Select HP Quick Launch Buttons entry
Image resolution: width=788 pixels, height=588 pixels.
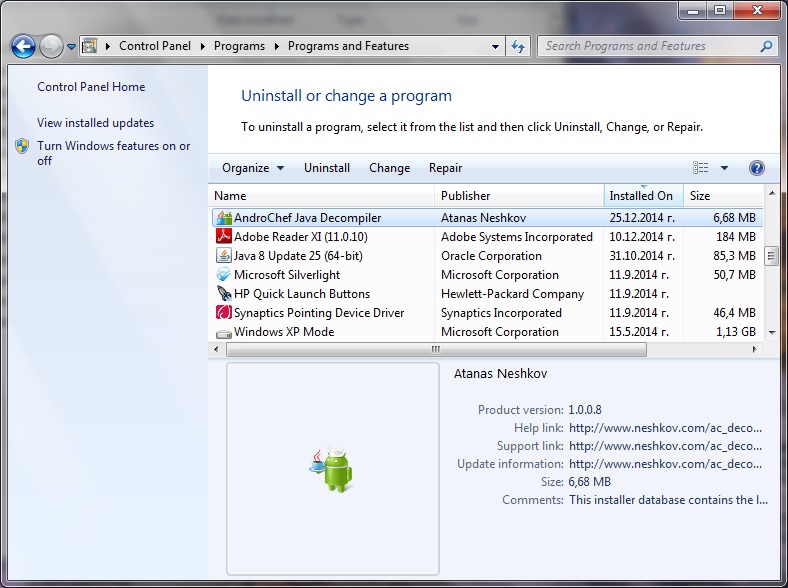pos(302,294)
